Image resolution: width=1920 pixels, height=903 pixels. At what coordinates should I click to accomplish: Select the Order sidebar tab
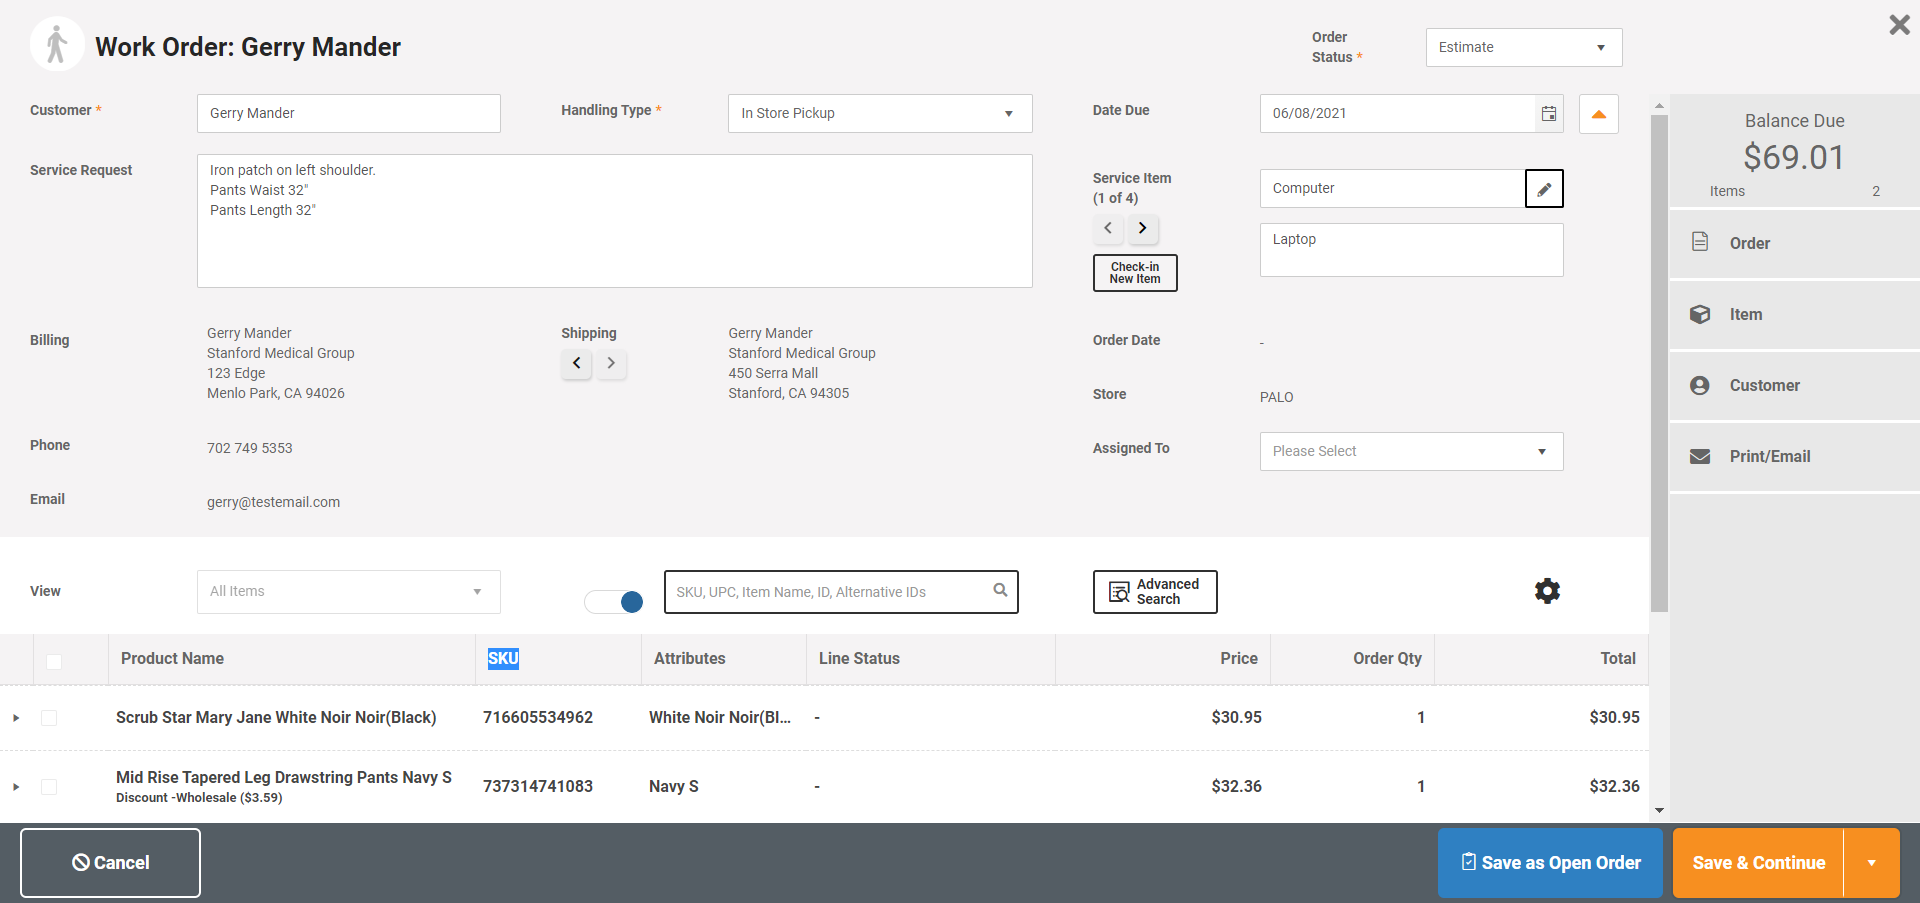(x=1795, y=243)
